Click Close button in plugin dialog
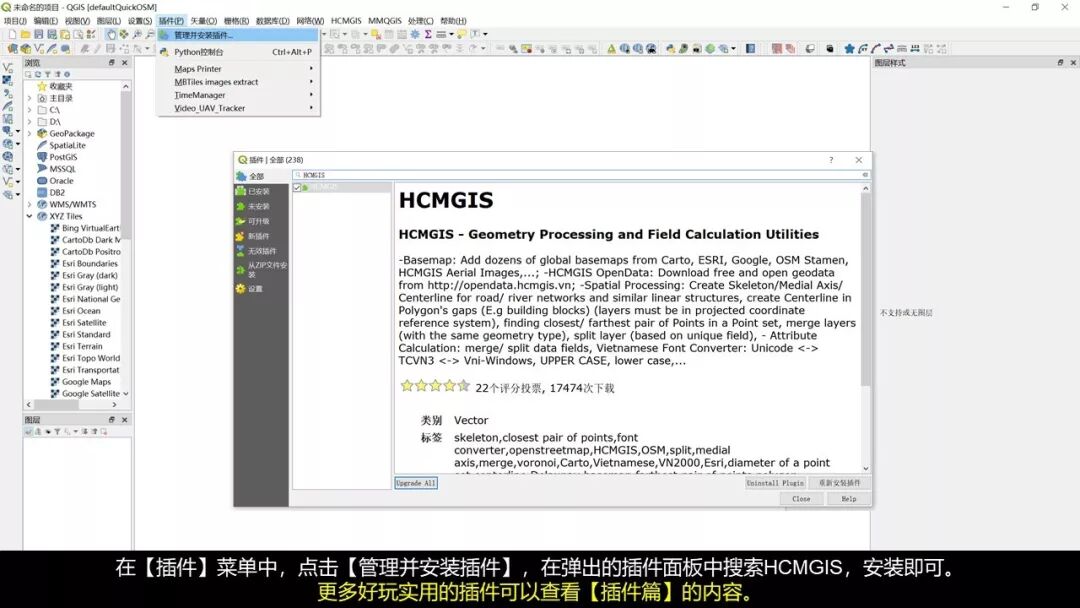The width and height of the screenshot is (1080, 608). pyautogui.click(x=801, y=499)
